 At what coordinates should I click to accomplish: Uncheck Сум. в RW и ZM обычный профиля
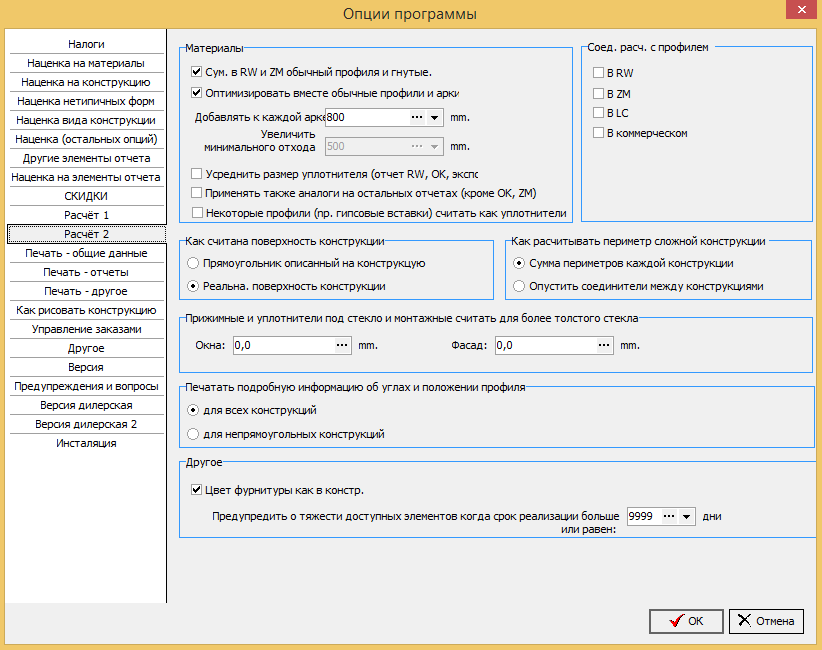click(197, 72)
